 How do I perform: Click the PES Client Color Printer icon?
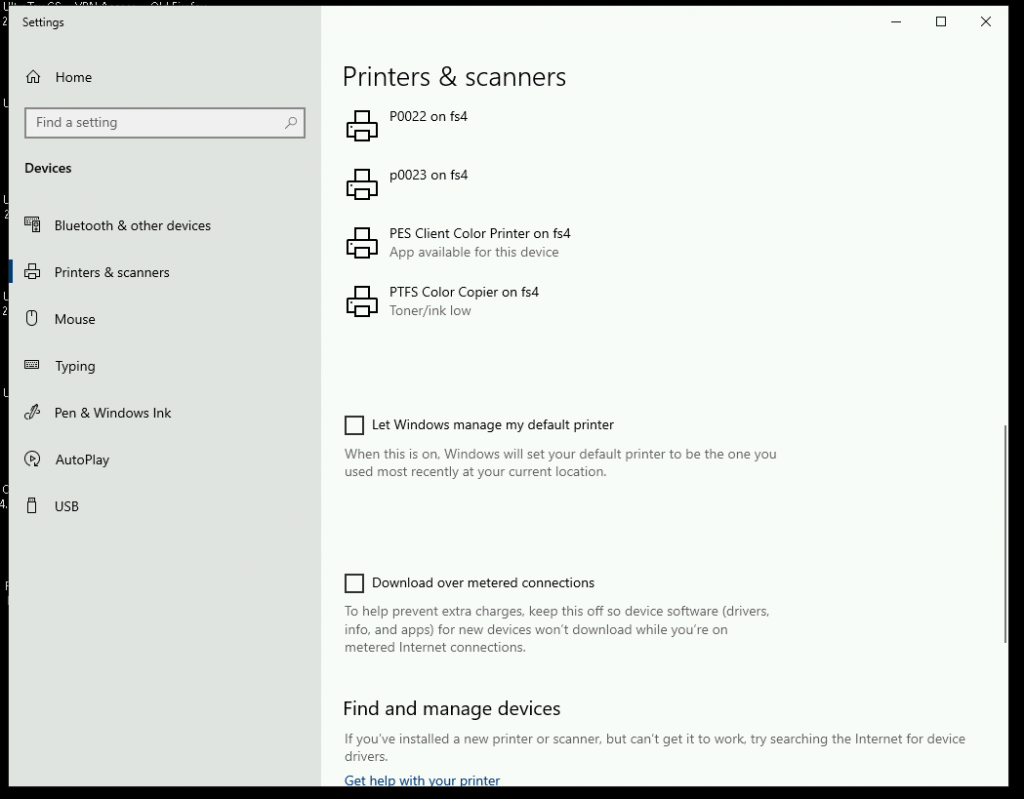pyautogui.click(x=362, y=243)
